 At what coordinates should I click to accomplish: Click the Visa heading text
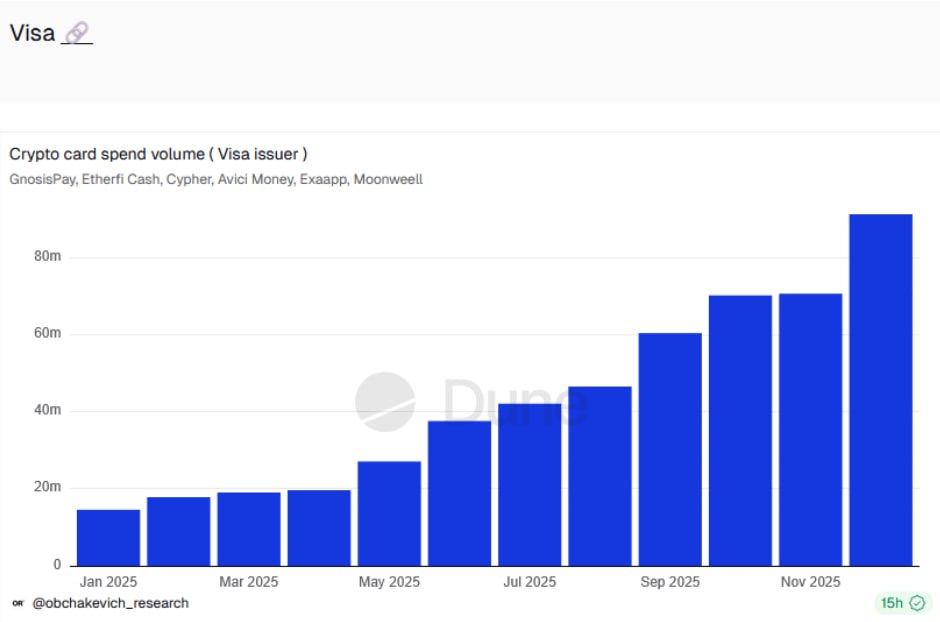pos(32,33)
